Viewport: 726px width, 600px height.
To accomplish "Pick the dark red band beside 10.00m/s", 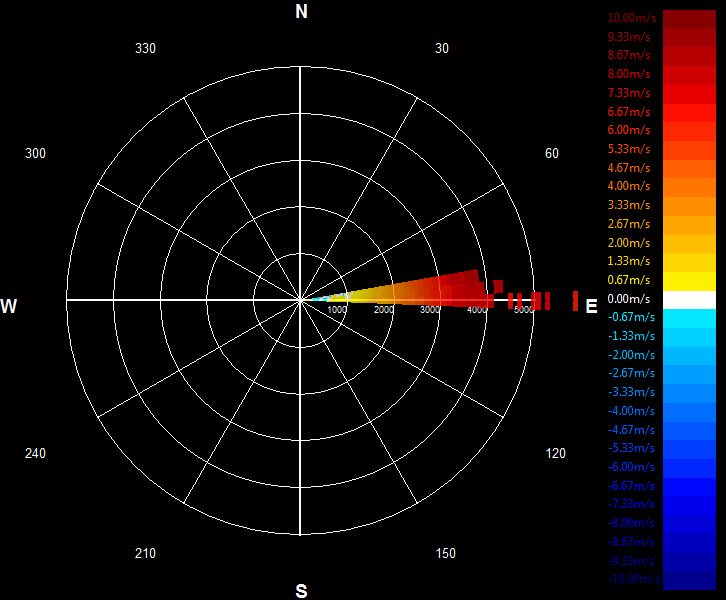I will [689, 19].
